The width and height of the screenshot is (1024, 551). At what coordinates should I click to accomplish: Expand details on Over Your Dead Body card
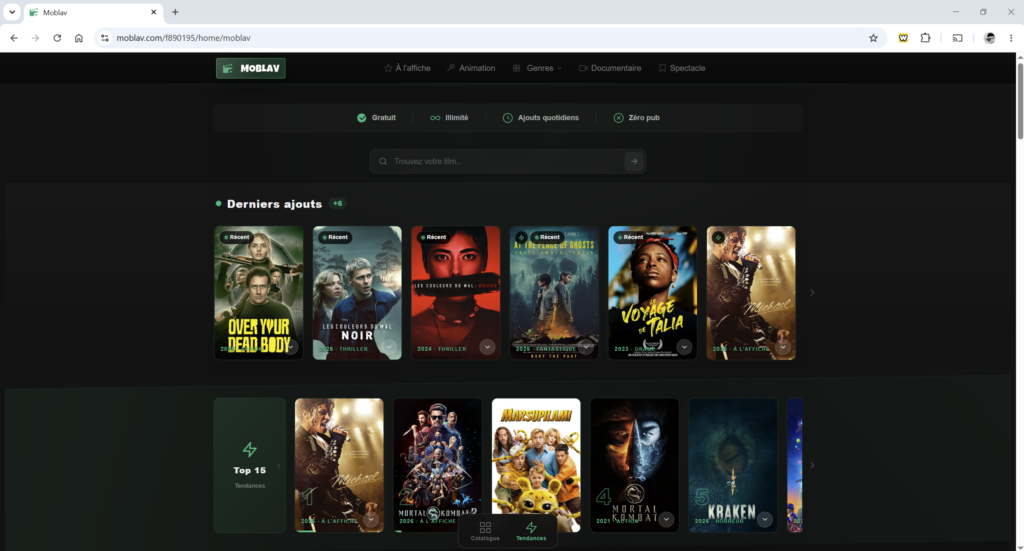(291, 347)
